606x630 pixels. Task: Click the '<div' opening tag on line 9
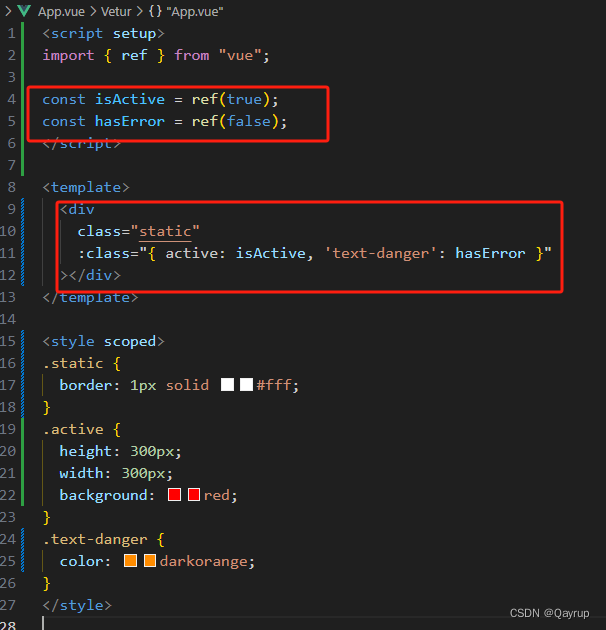pos(77,209)
